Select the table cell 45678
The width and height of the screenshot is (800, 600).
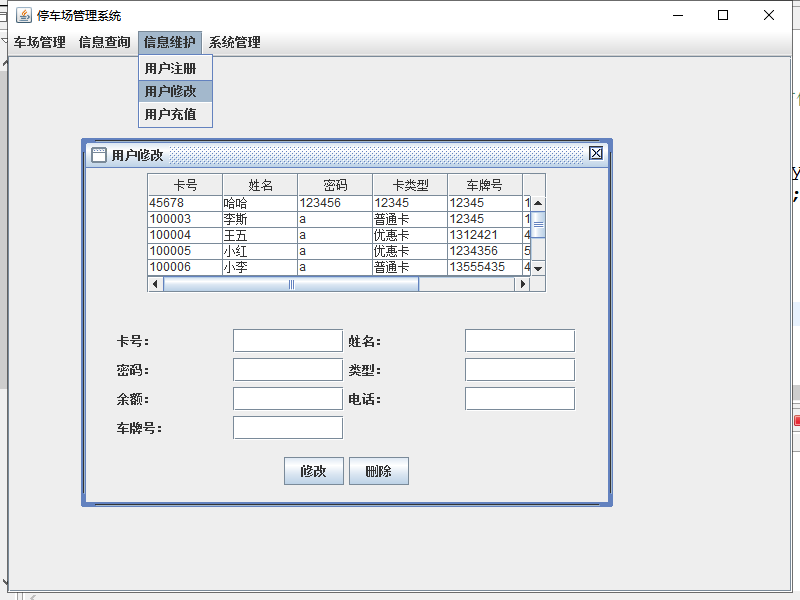pyautogui.click(x=185, y=203)
